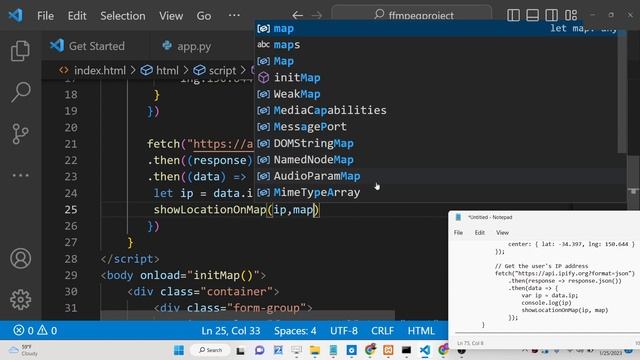Click the VS Code logo menu icon
Screen dimensions: 640x360
16,16
